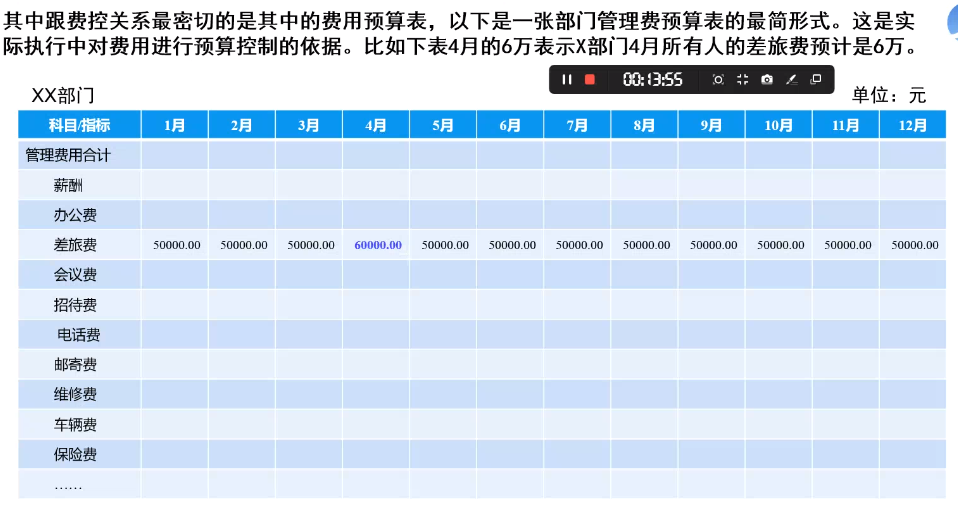Select the 9月 column header

pos(712,125)
